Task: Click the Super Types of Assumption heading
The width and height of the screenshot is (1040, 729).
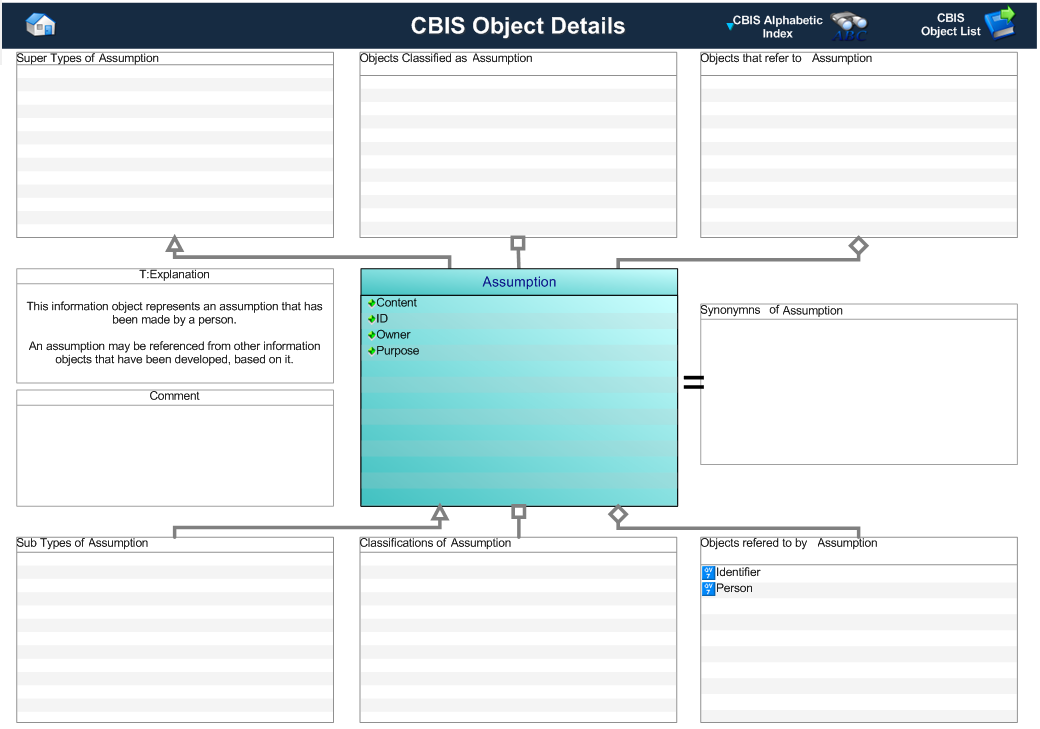Action: tap(88, 58)
